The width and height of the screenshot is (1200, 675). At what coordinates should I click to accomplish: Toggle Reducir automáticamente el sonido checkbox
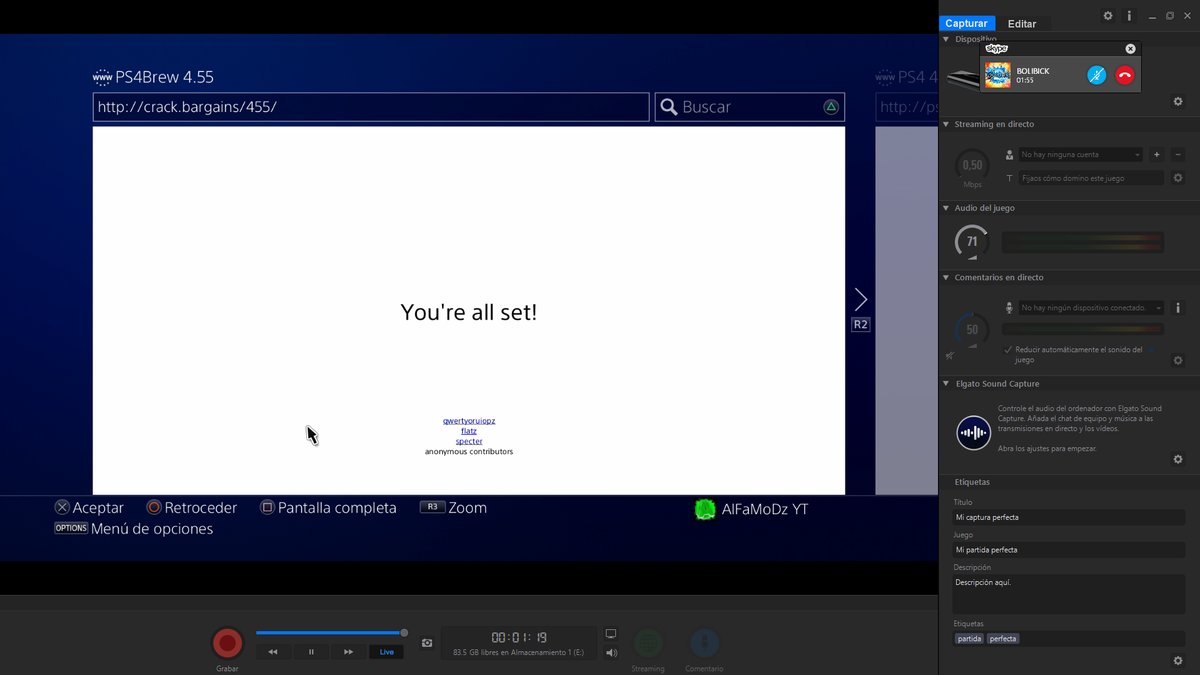1008,349
